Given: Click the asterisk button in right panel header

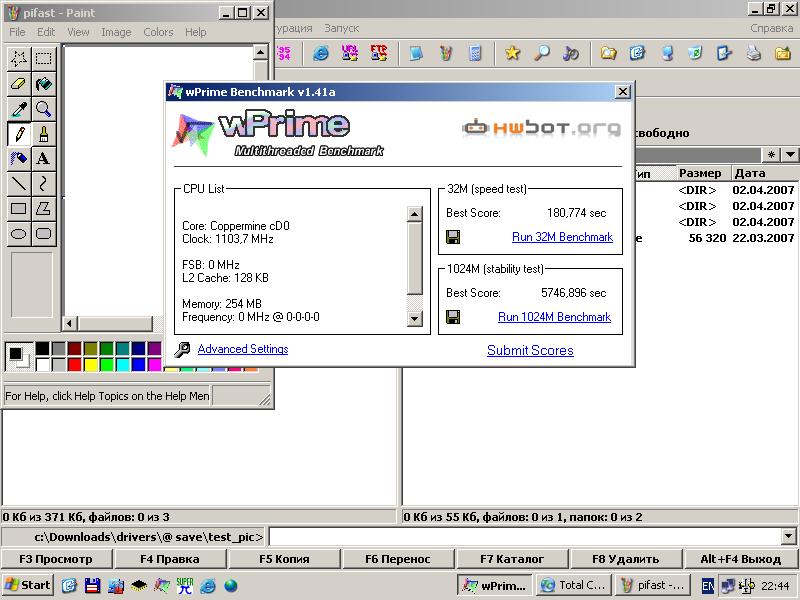Looking at the screenshot, I should tap(771, 155).
